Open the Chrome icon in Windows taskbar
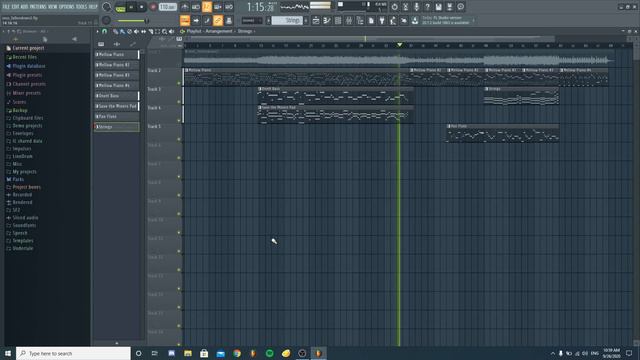The image size is (640, 360). click(237, 353)
